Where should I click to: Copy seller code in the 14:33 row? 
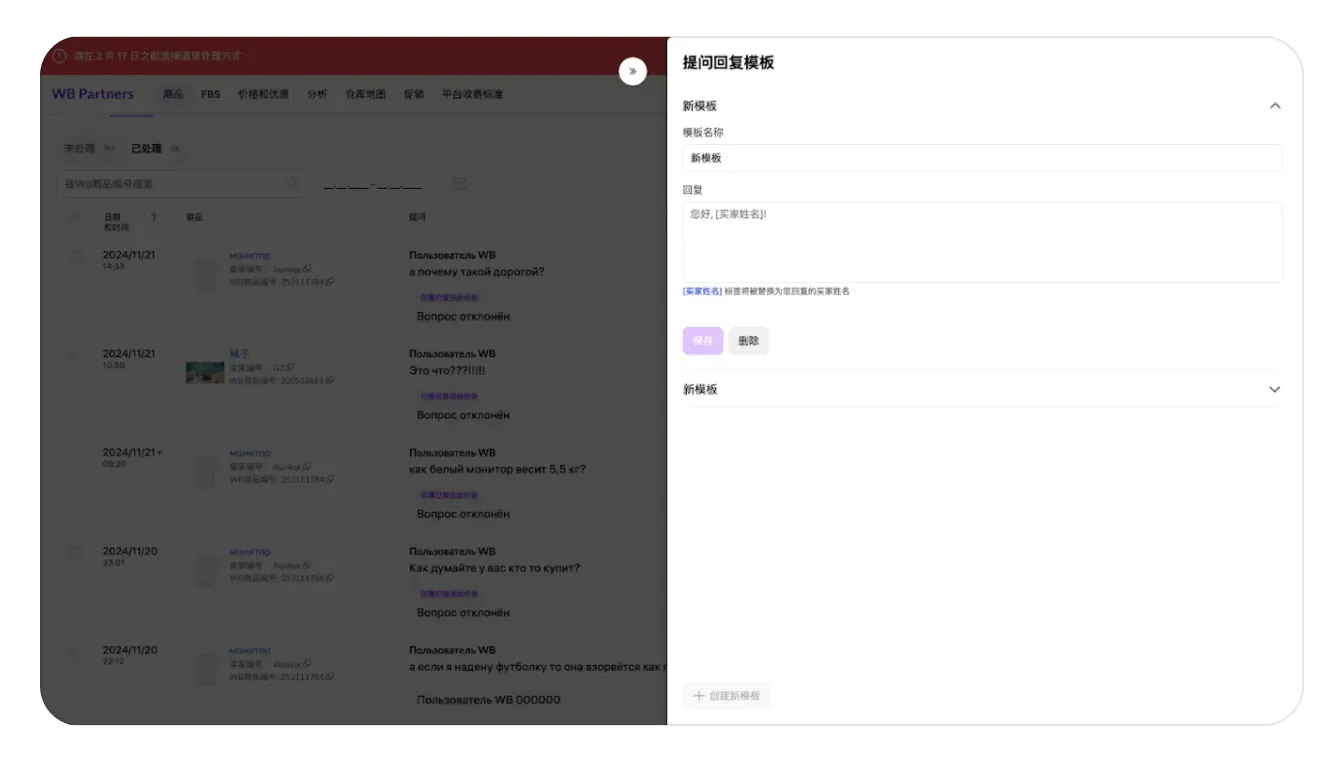pos(308,269)
